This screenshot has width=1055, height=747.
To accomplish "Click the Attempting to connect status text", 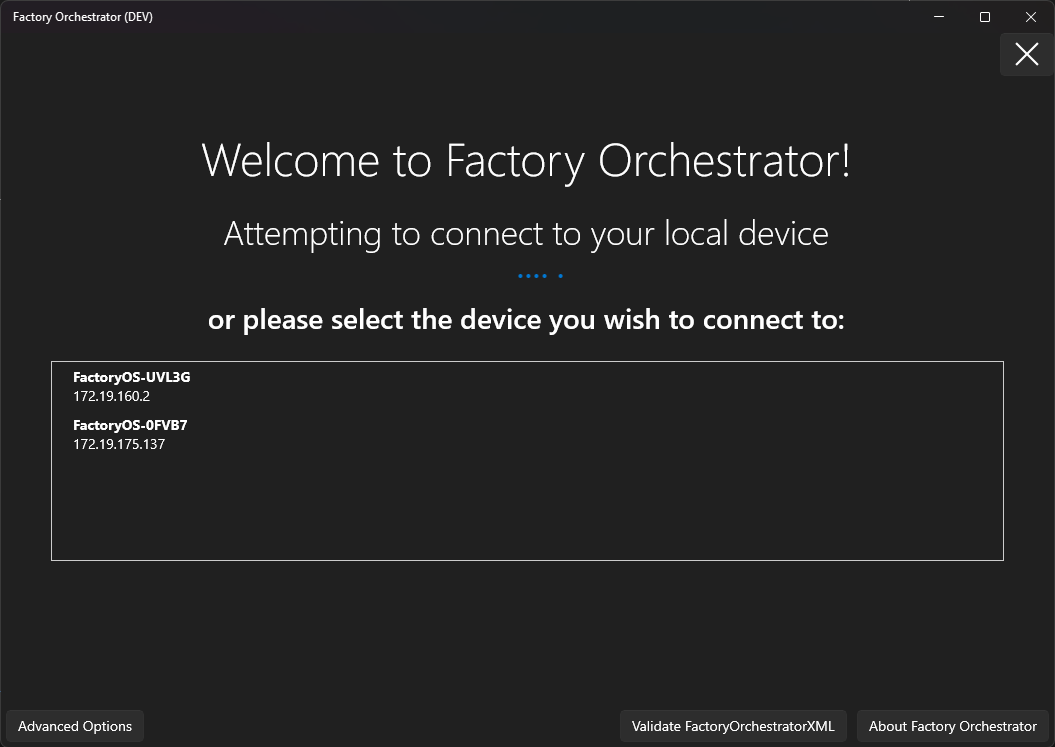I will (x=526, y=234).
